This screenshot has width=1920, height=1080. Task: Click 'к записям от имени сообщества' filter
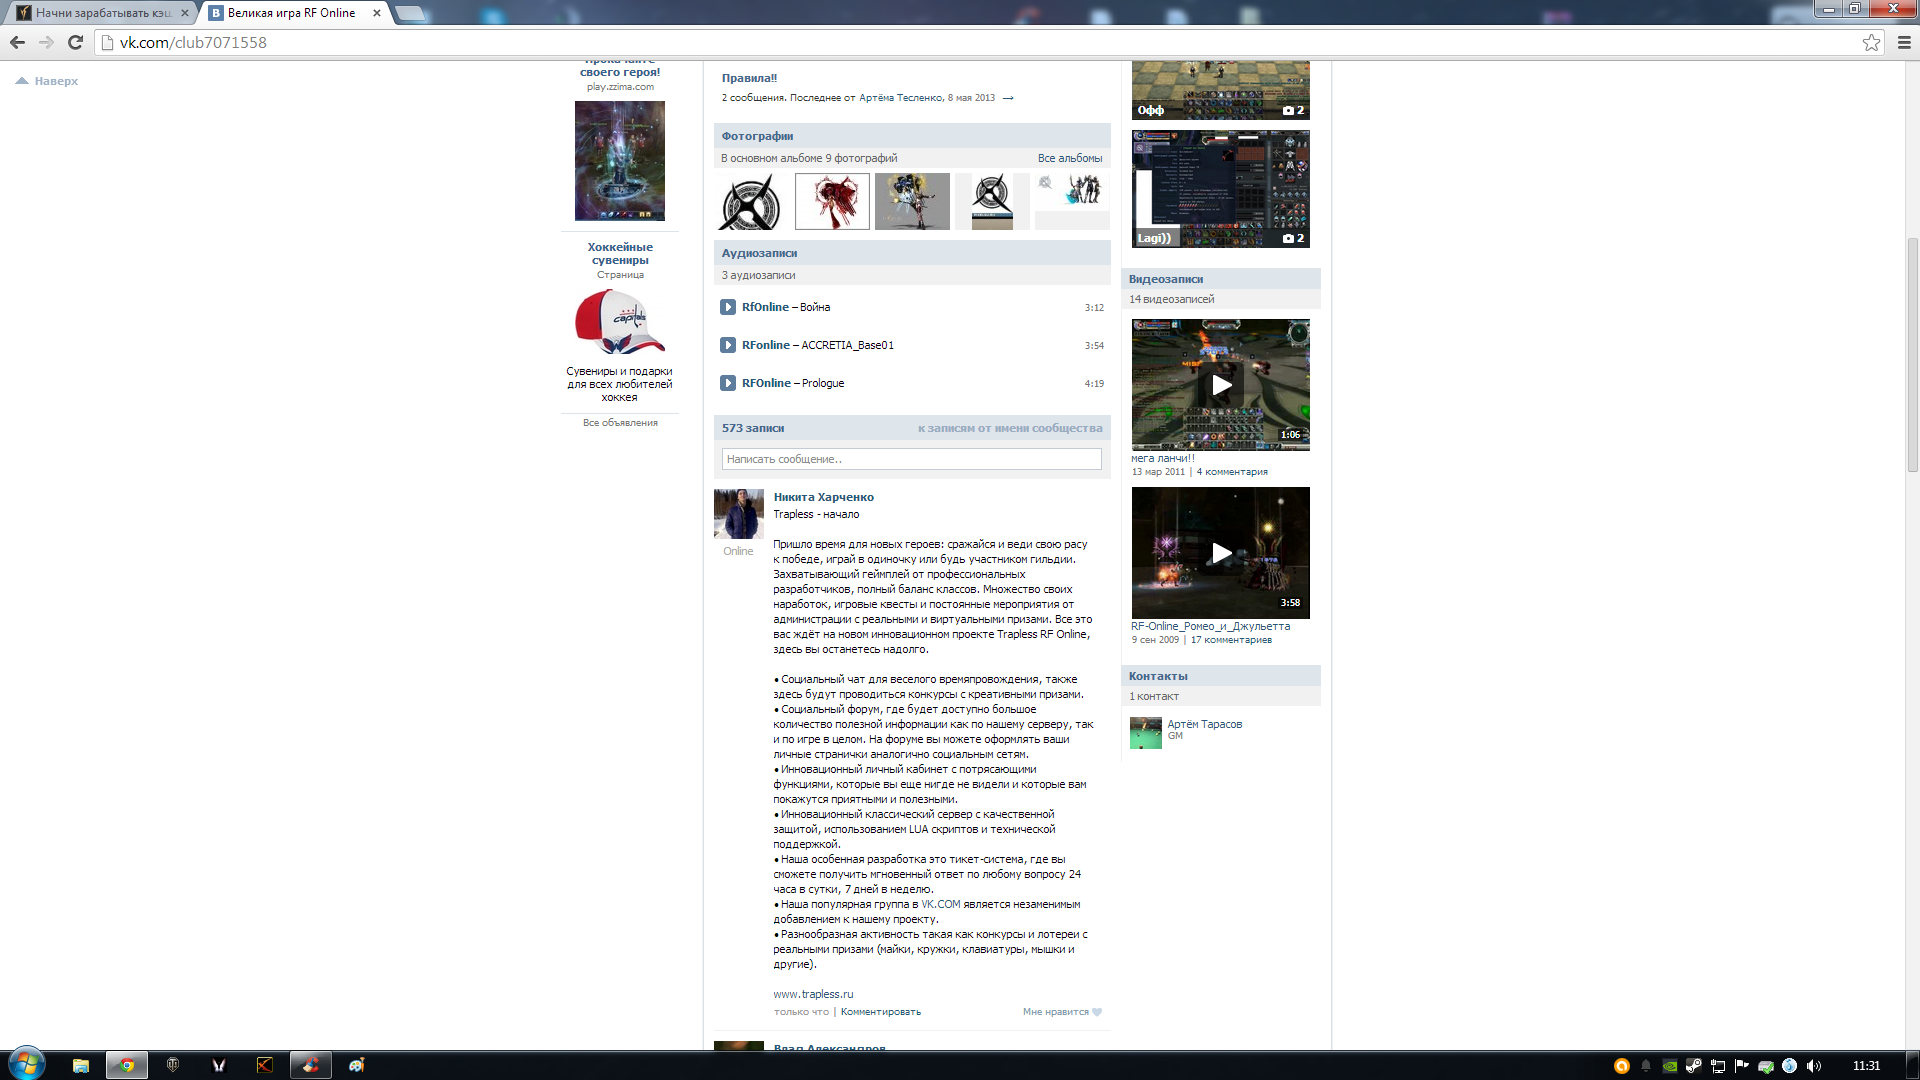click(1010, 428)
